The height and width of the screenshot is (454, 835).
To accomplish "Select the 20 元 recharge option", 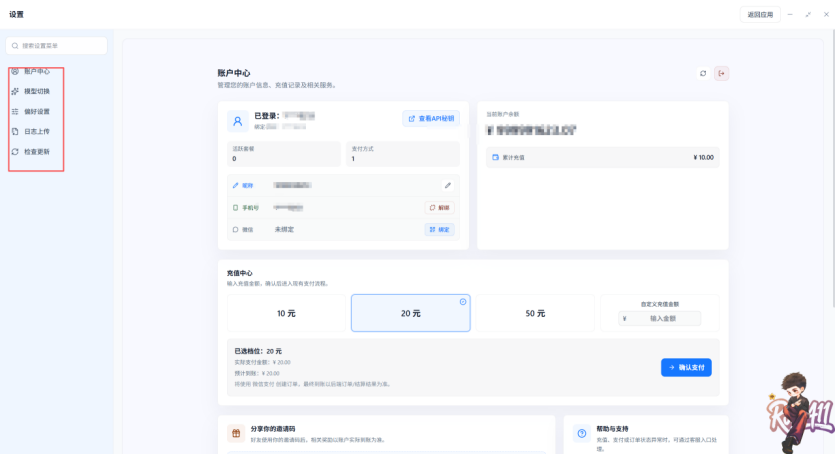I will (411, 313).
